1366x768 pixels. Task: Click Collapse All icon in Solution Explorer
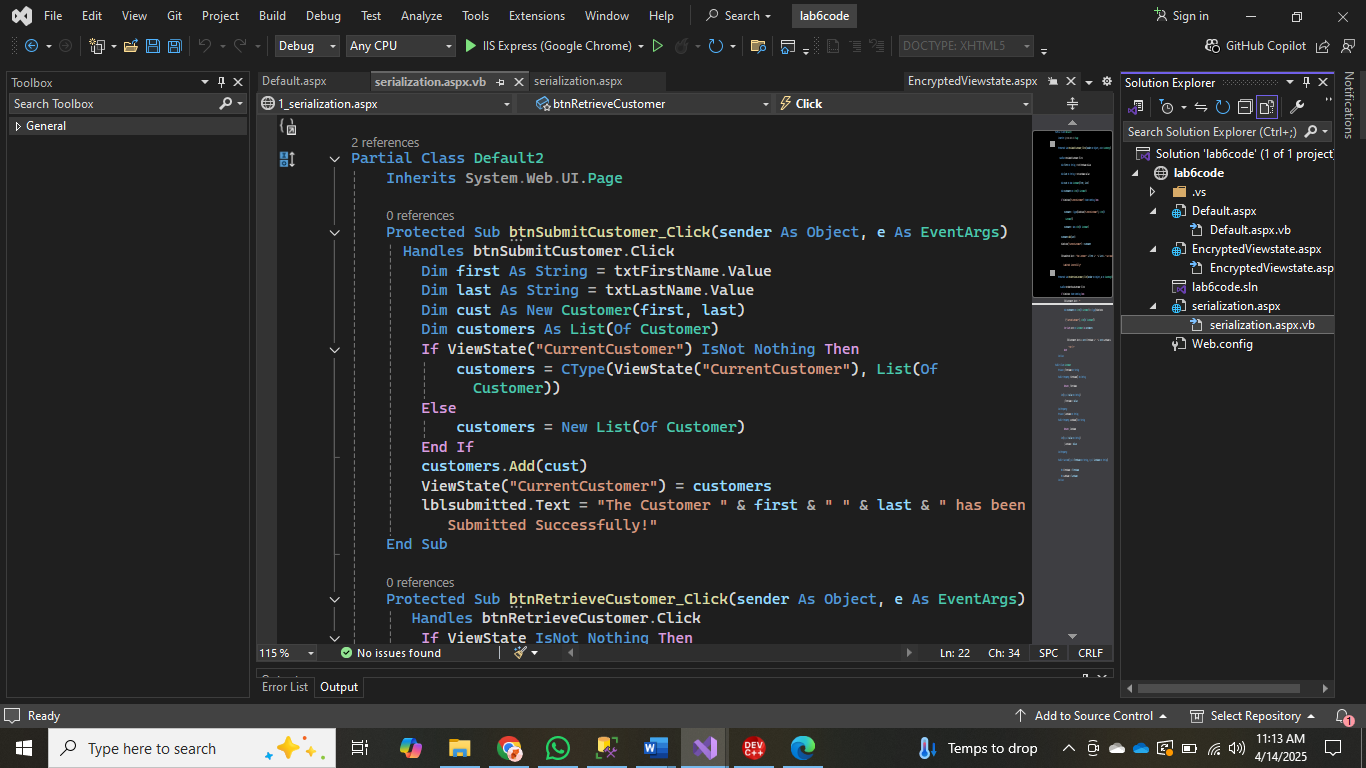click(1245, 107)
